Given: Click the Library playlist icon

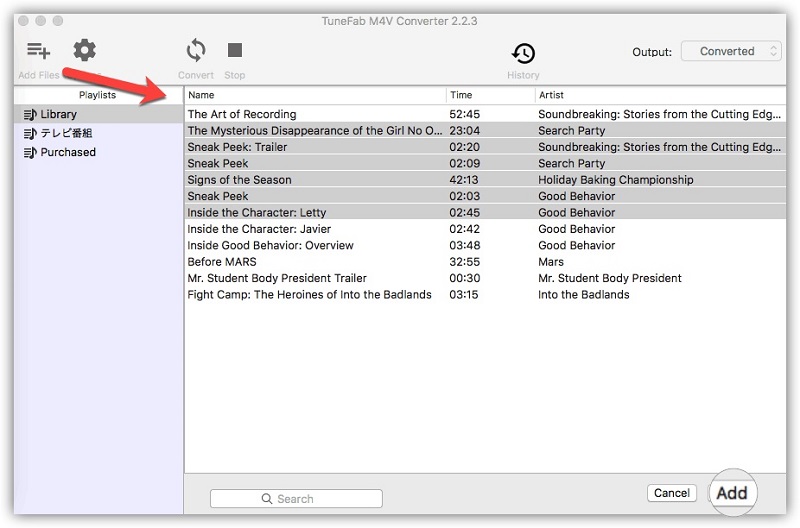Looking at the screenshot, I should point(30,114).
